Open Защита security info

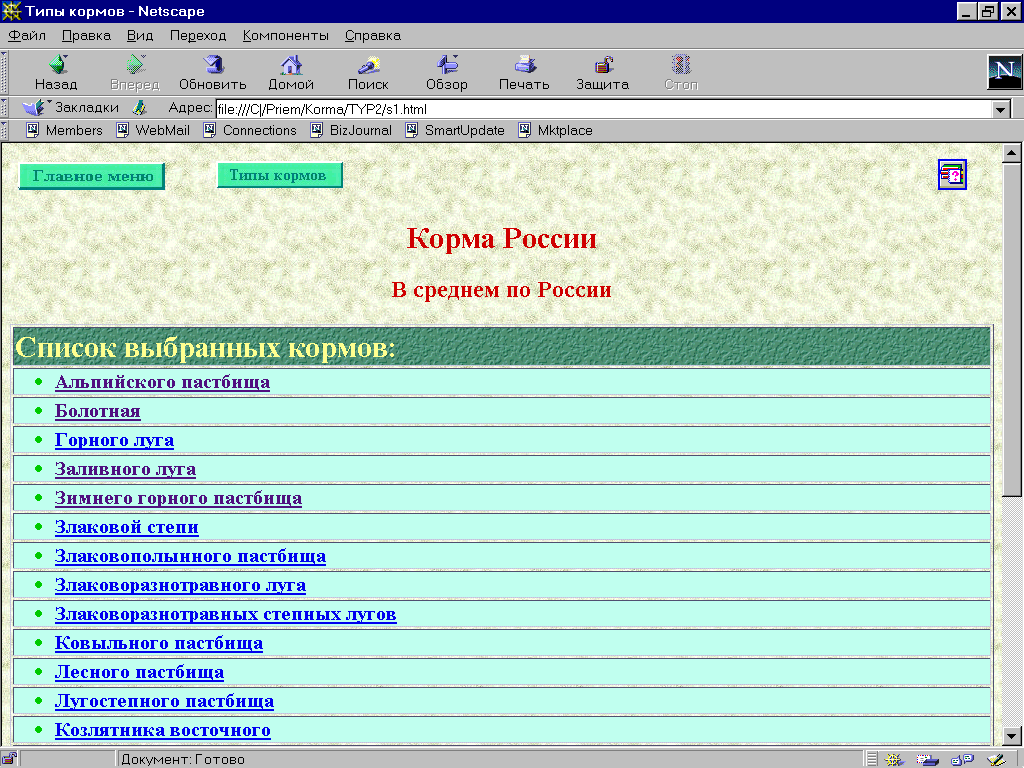pyautogui.click(x=603, y=72)
